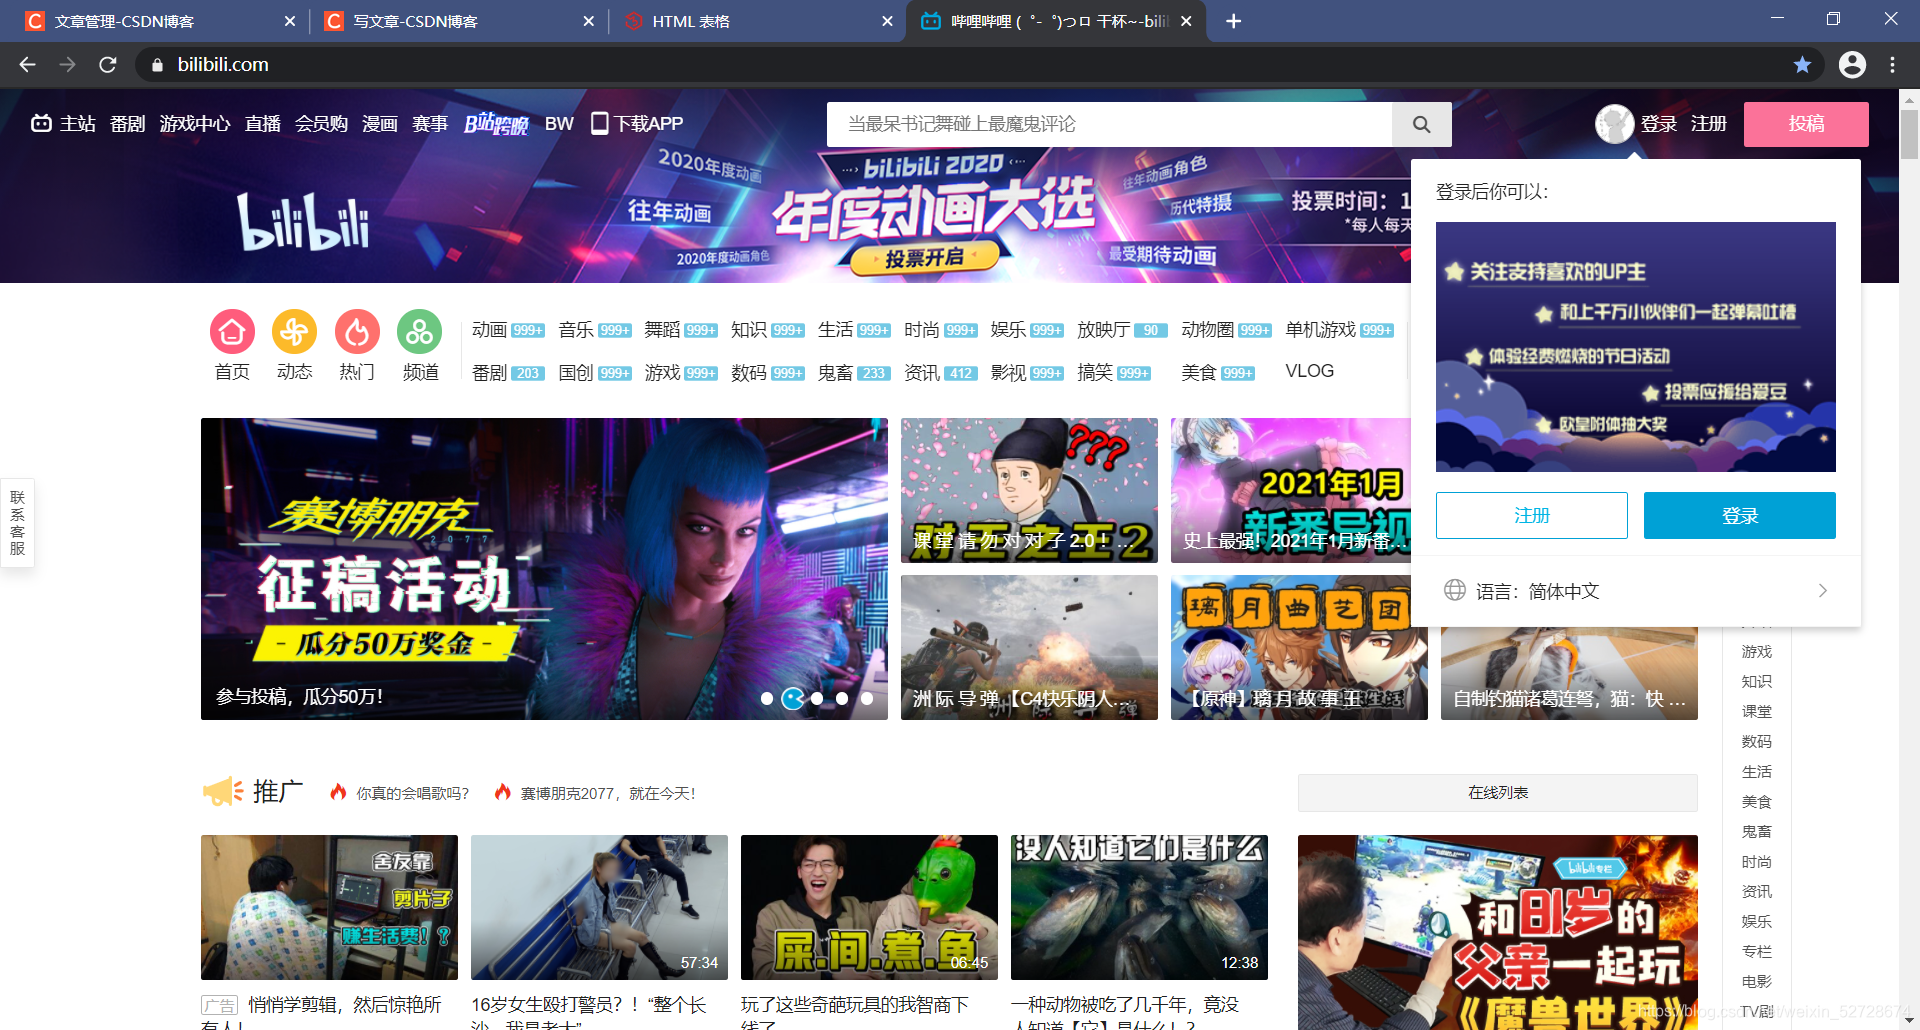Open 直播 in the top navigation
This screenshot has width=1920, height=1030.
pos(263,123)
